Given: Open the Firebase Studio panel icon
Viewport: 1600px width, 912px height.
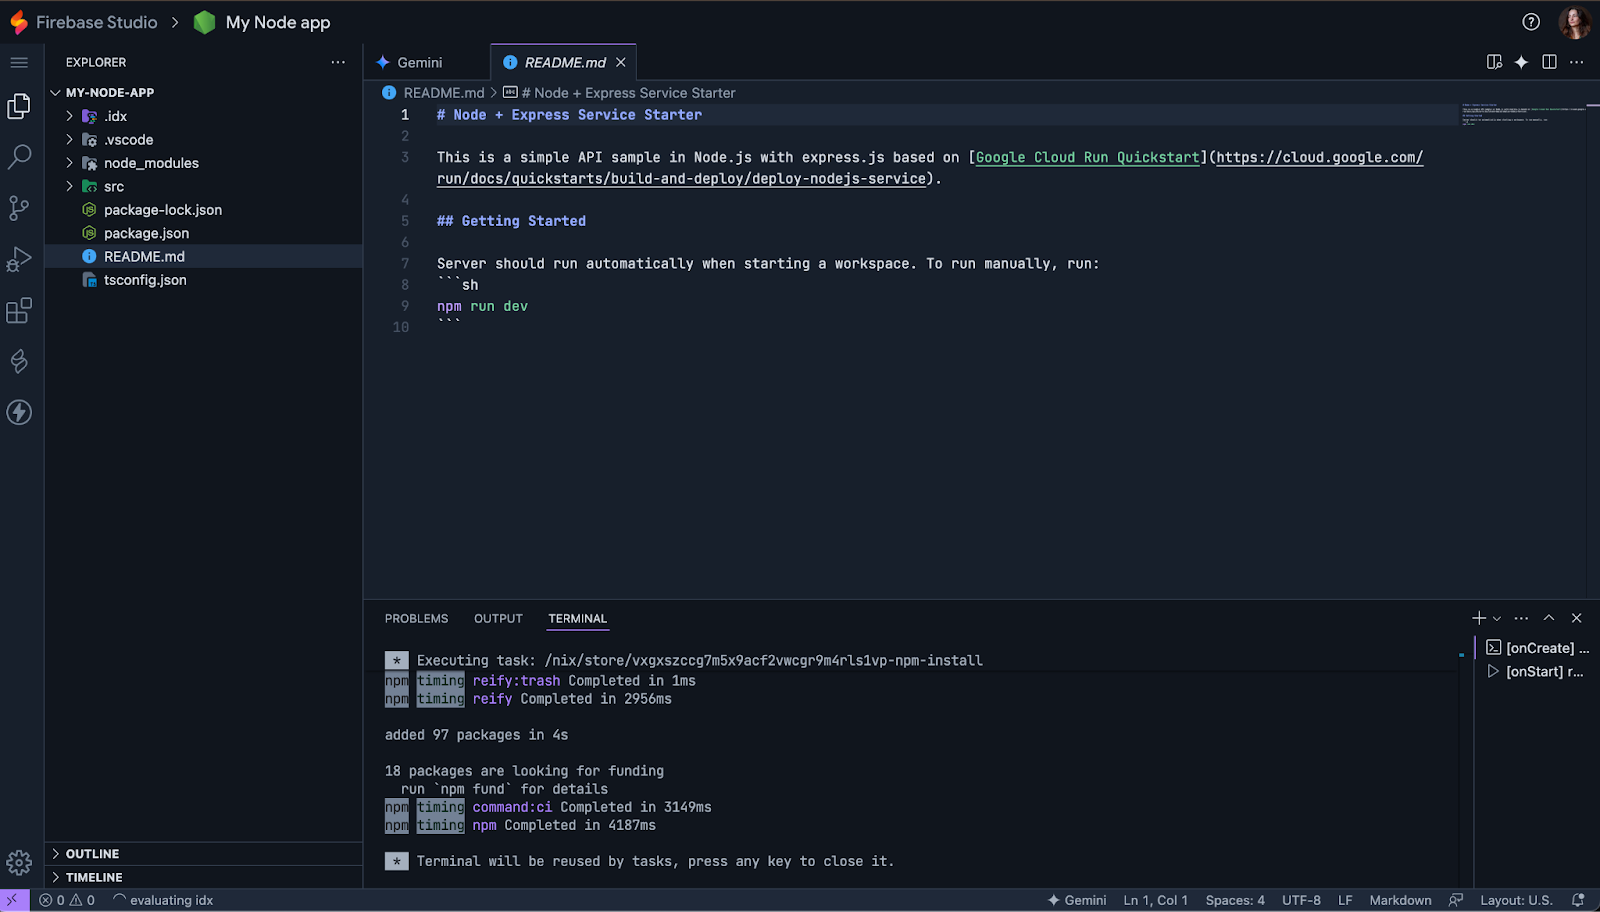Looking at the screenshot, I should [x=19, y=361].
